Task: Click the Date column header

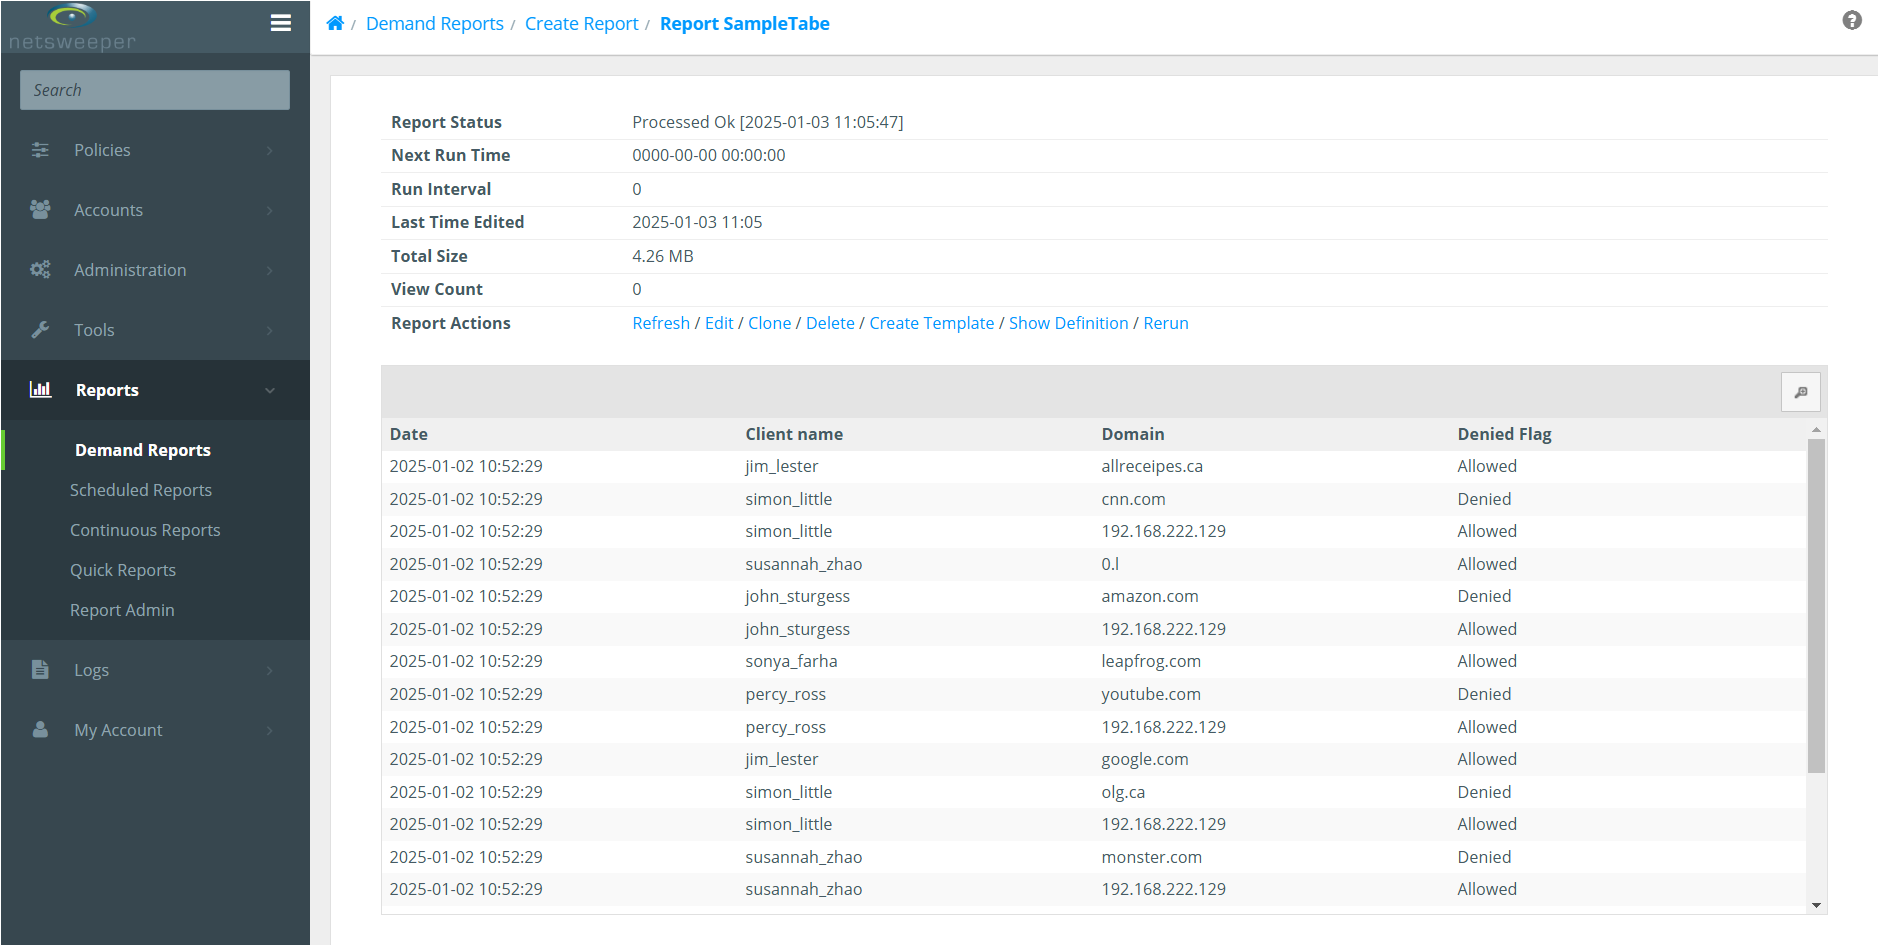Action: (409, 434)
